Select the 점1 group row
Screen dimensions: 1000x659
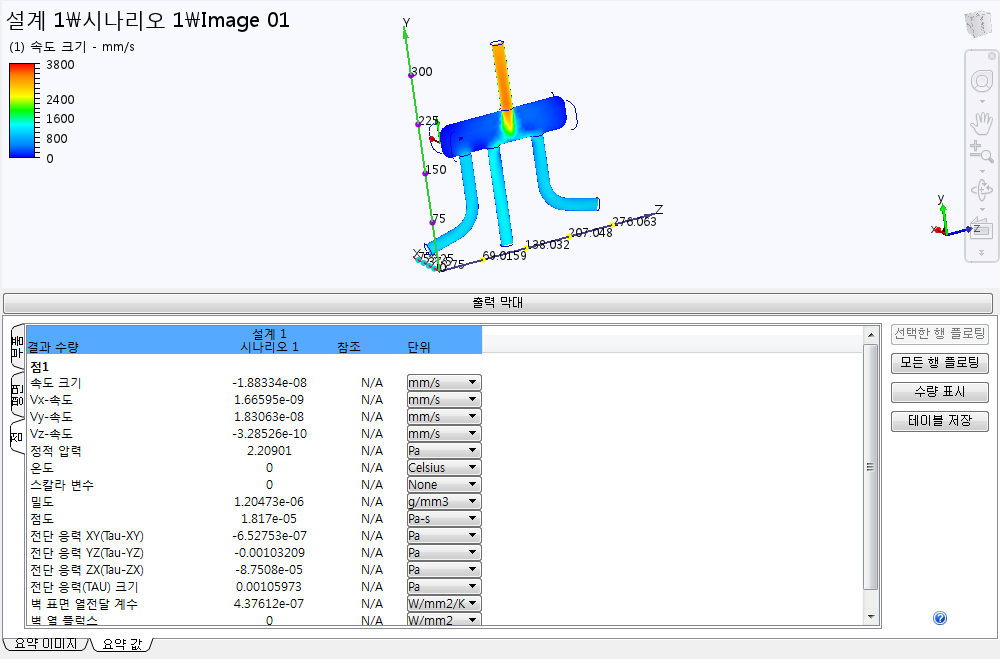40,367
